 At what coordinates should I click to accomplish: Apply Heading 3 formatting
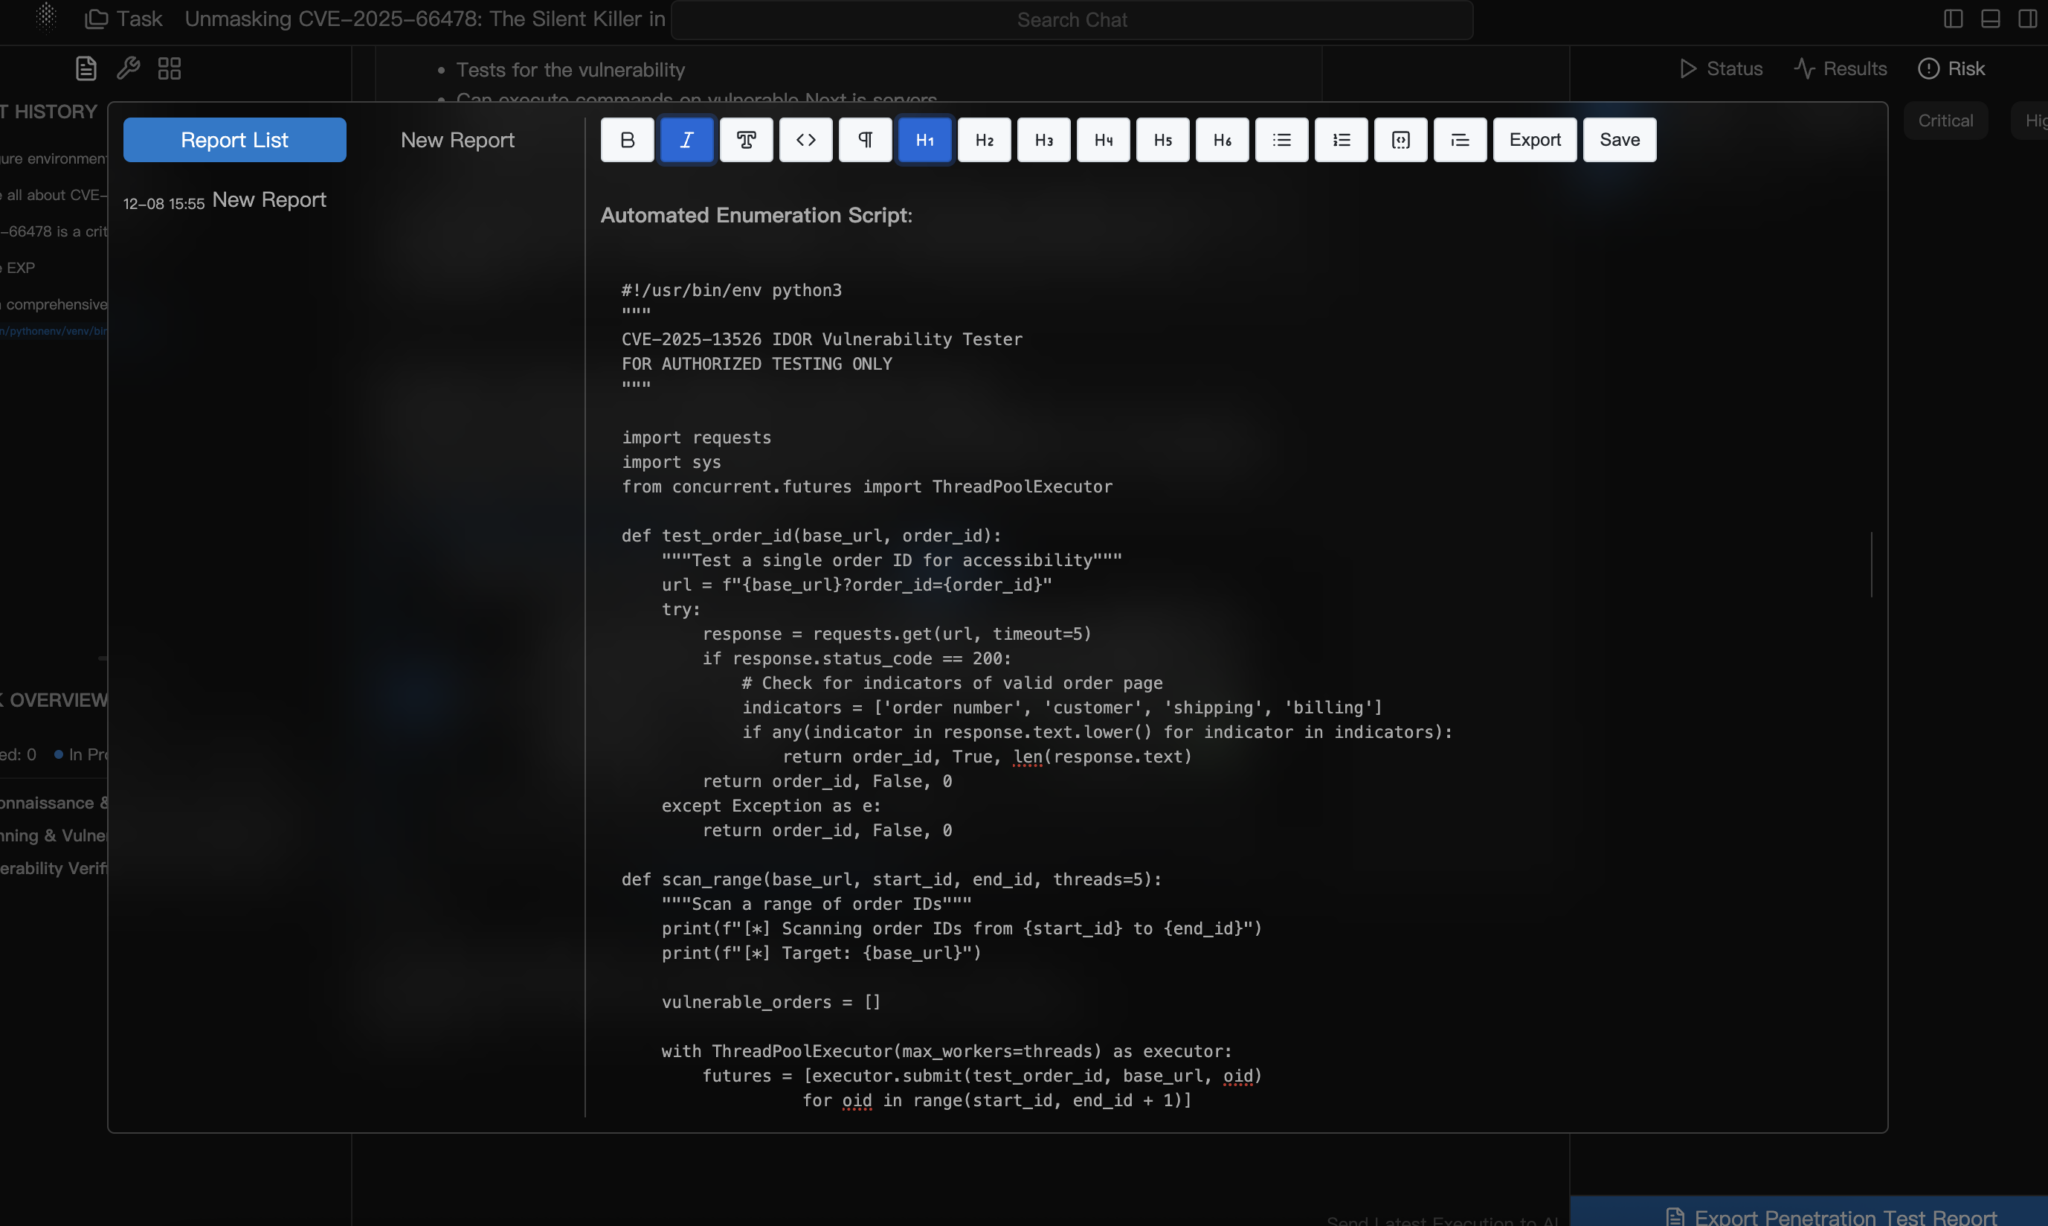[x=1043, y=139]
